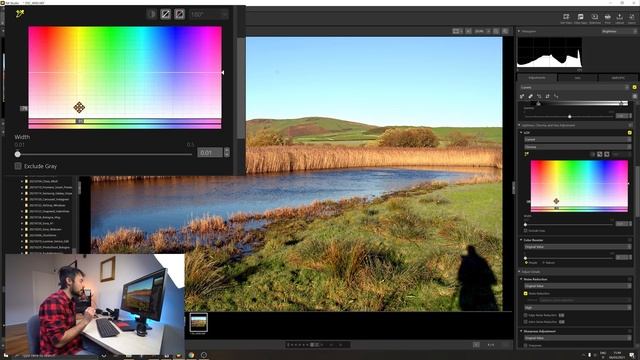Select the landscape thumbnail in the filmstrip
Viewport: 640px width, 360px height.
point(199,322)
